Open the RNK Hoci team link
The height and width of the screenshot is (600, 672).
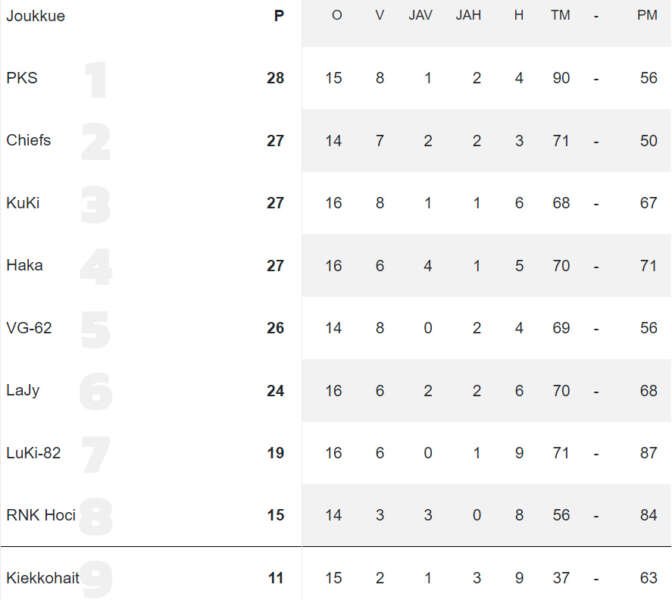41,515
